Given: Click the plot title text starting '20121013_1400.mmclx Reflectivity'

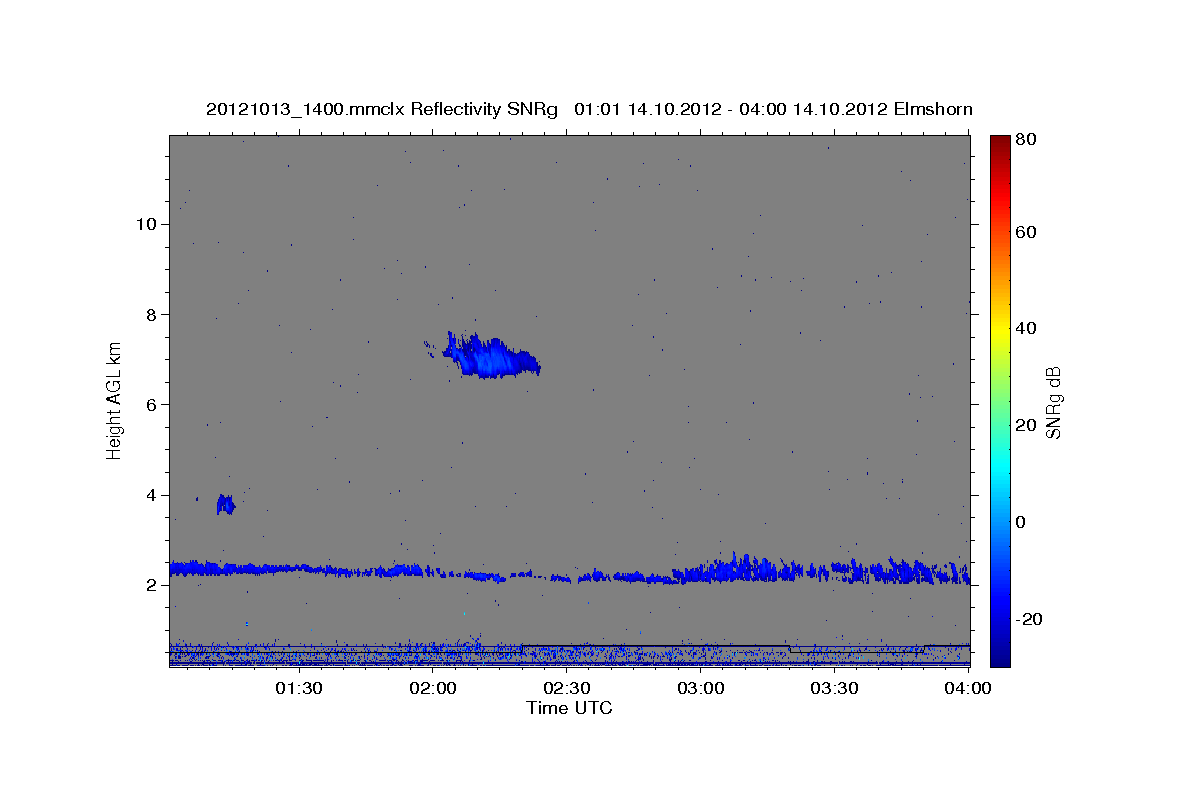Looking at the screenshot, I should coord(589,109).
